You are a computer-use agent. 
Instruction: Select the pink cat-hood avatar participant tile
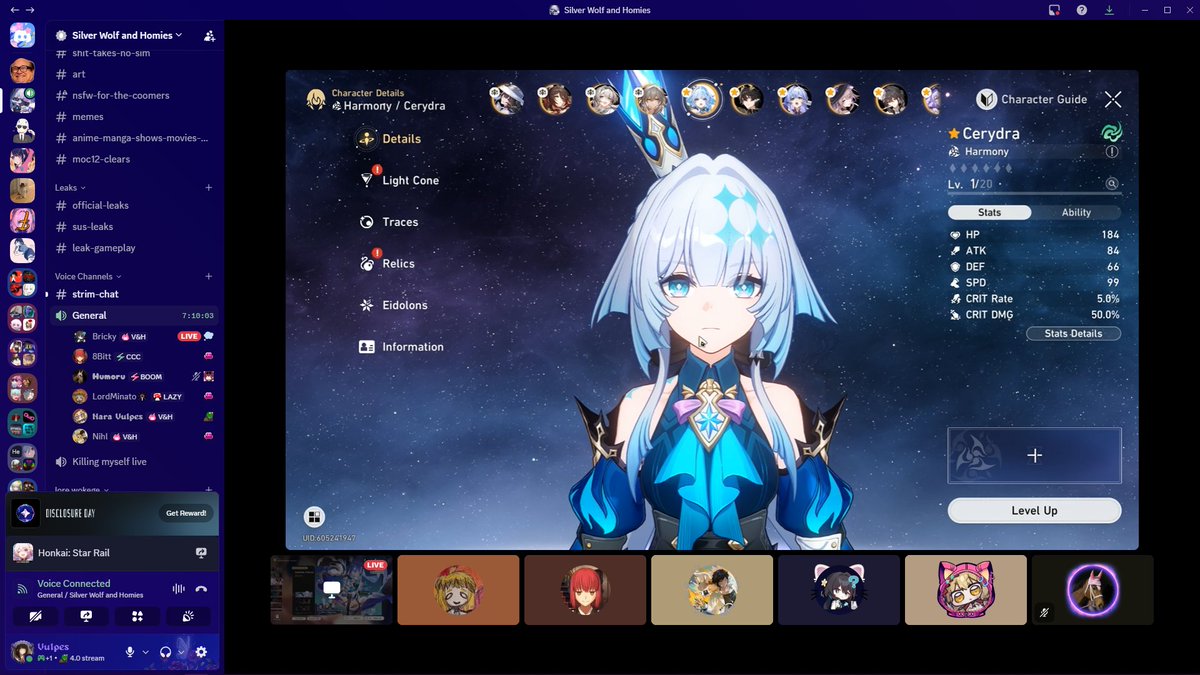[x=965, y=590]
